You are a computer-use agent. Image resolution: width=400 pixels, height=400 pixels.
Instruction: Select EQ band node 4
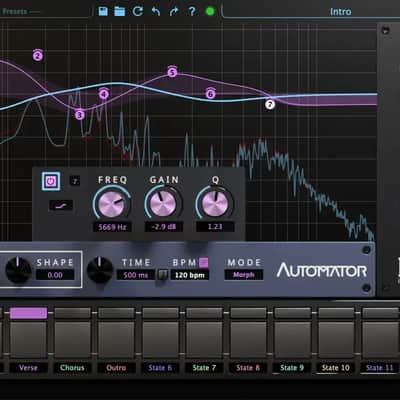(104, 94)
